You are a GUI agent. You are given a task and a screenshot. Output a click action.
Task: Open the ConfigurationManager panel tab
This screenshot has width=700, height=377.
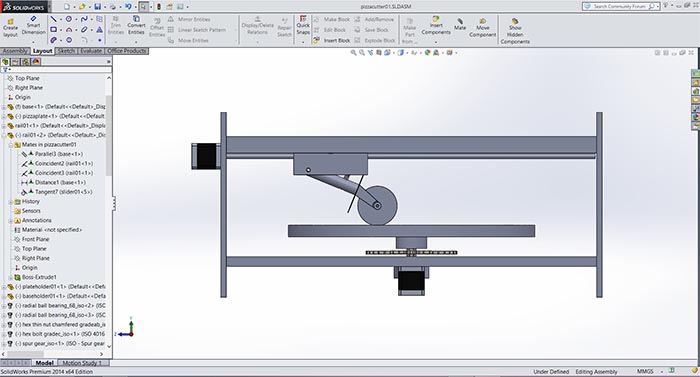[x=26, y=62]
